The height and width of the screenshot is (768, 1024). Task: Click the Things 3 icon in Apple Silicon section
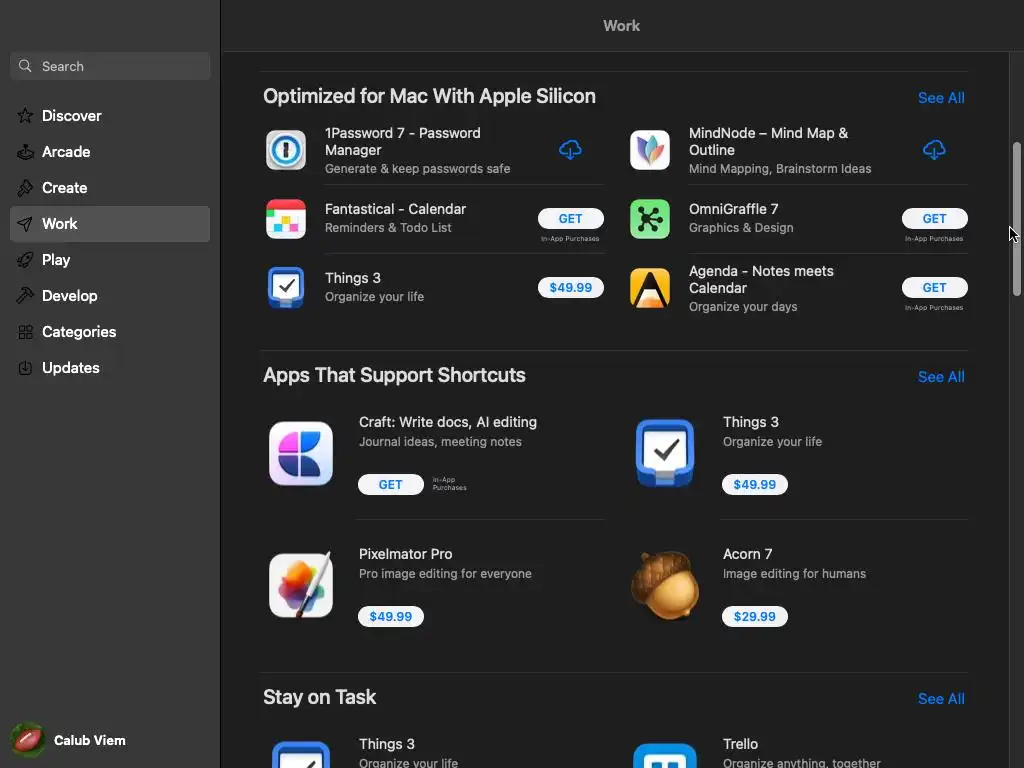click(x=286, y=287)
